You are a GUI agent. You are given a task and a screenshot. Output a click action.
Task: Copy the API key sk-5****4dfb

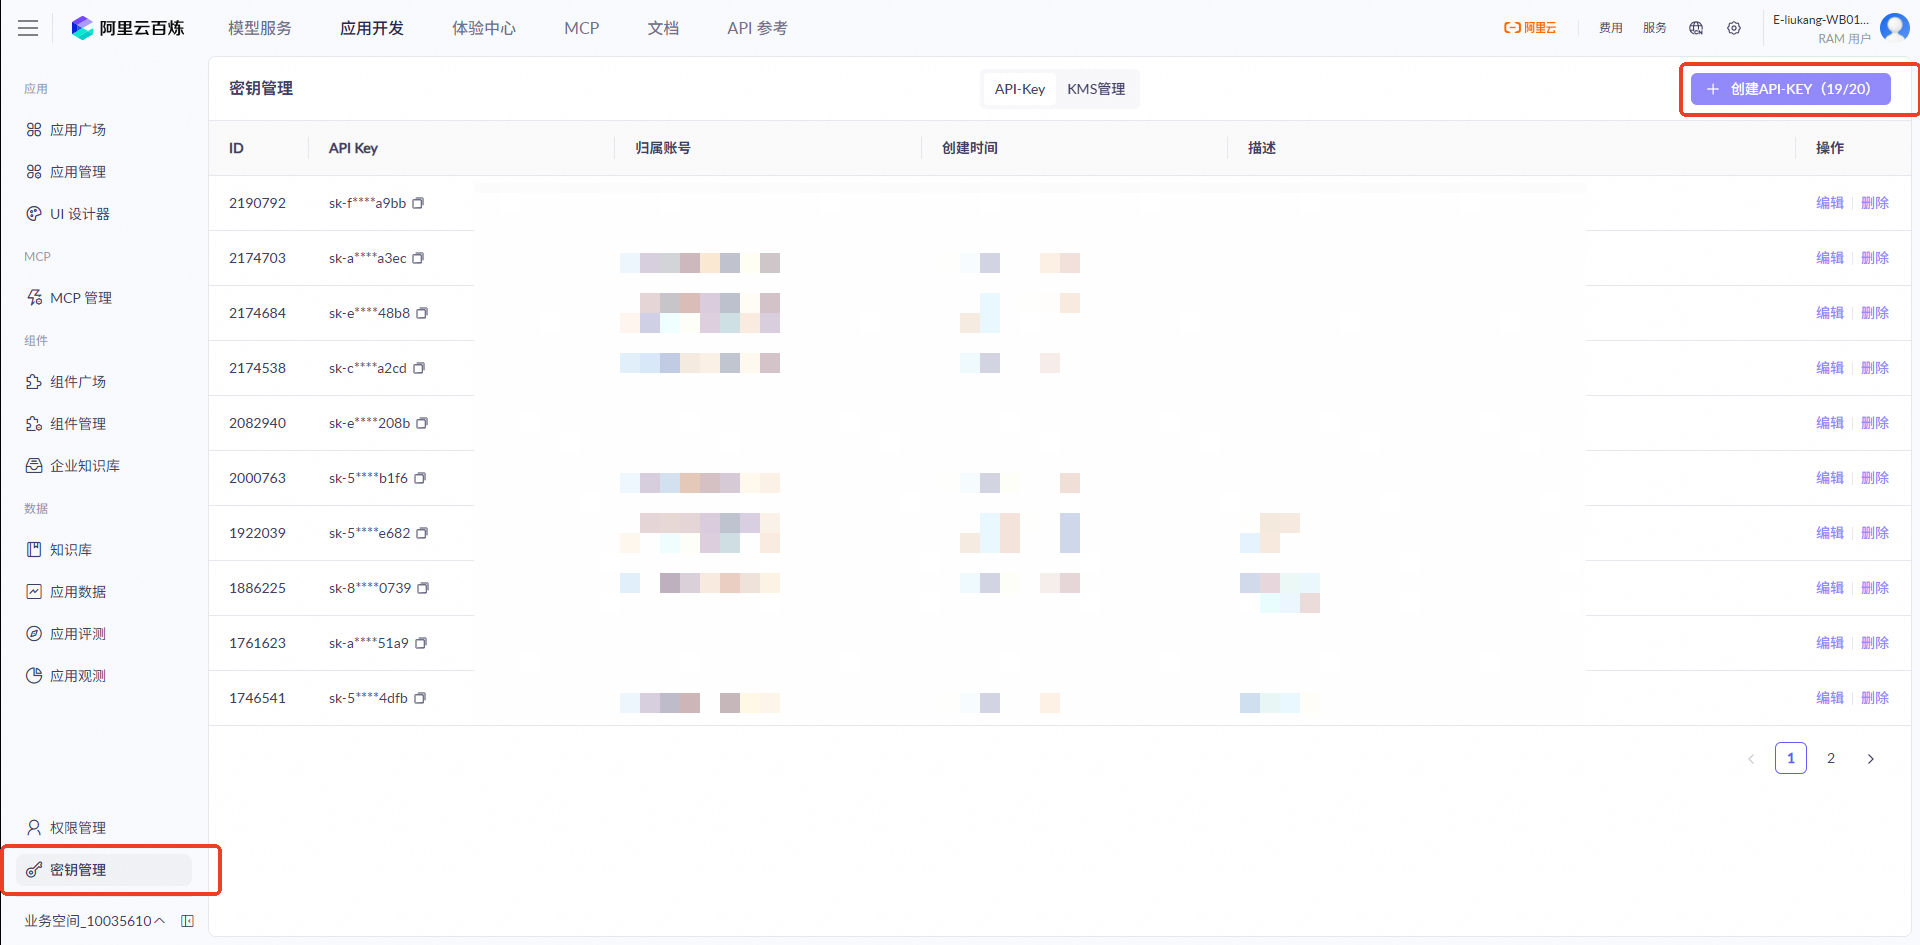click(x=420, y=698)
